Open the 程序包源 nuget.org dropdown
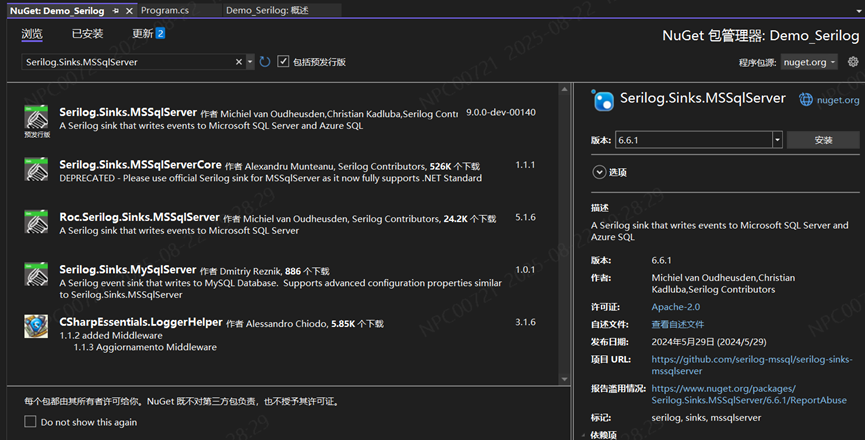The height and width of the screenshot is (440, 865). point(809,62)
